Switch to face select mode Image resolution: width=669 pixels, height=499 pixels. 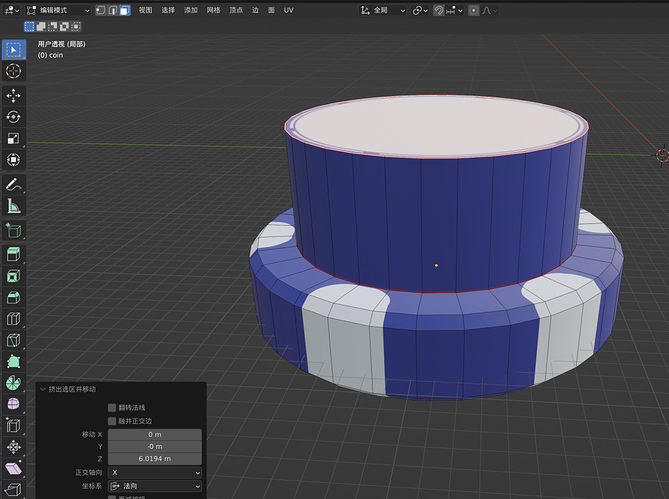pyautogui.click(x=125, y=10)
